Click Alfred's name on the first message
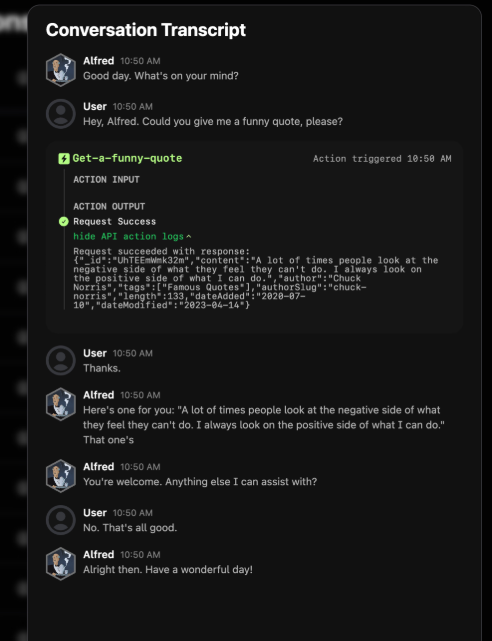The width and height of the screenshot is (492, 641). 98,61
